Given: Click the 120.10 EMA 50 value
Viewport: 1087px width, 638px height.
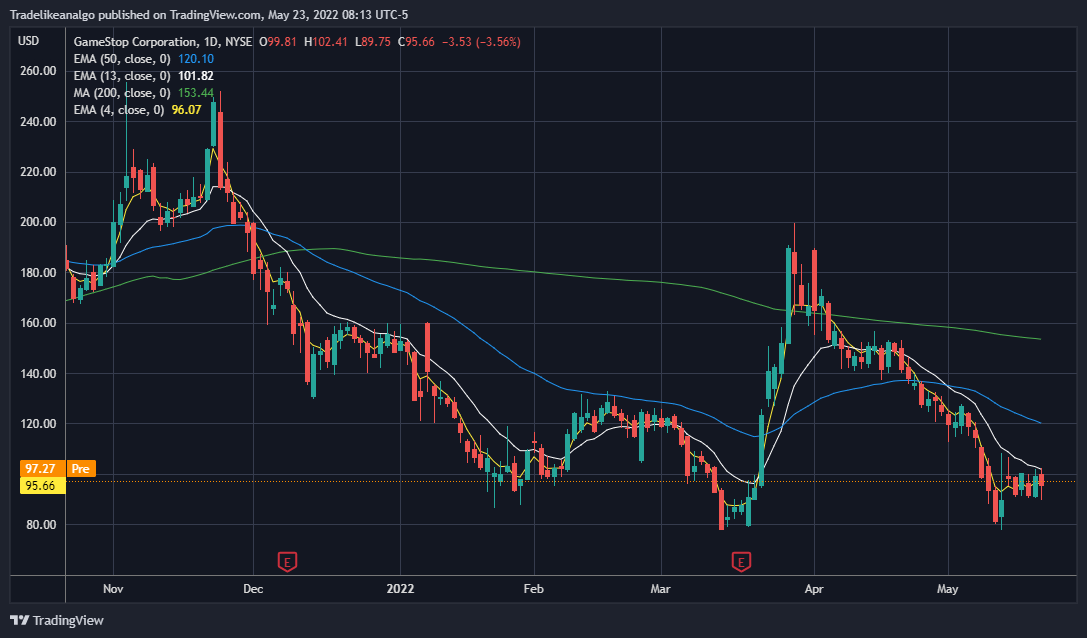Looking at the screenshot, I should click(196, 59).
